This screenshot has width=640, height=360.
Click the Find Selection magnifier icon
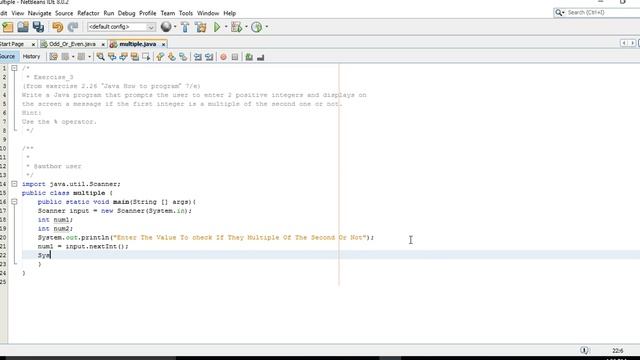coord(100,57)
